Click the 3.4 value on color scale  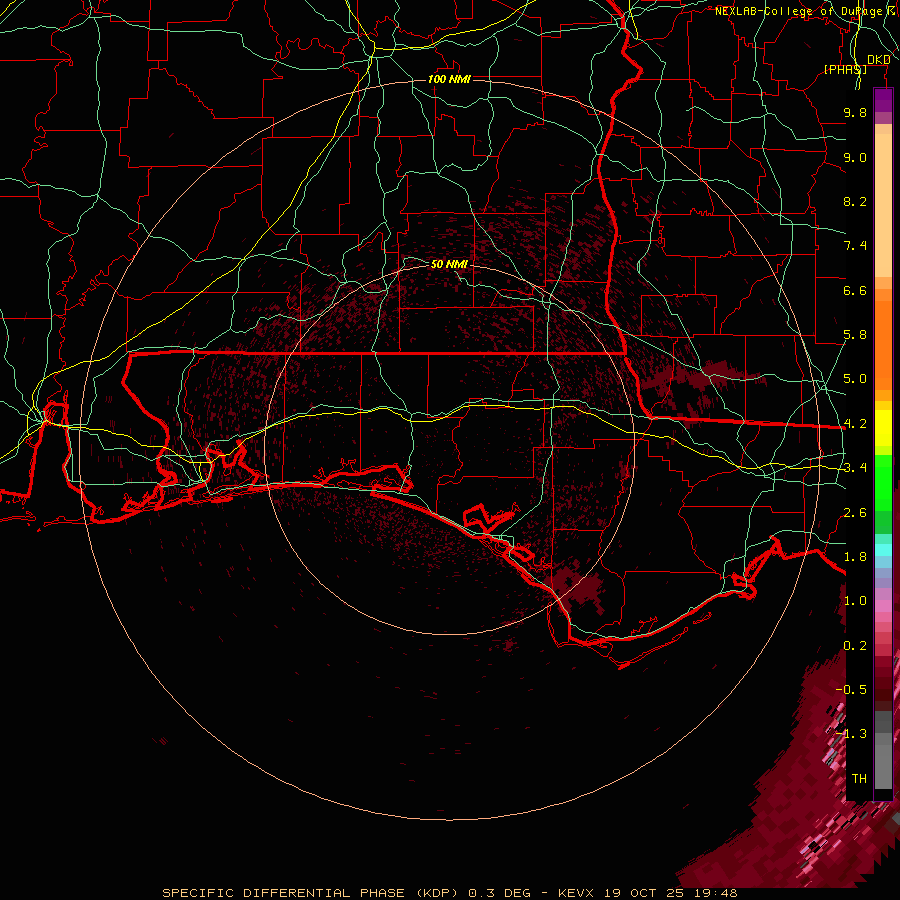click(x=855, y=468)
